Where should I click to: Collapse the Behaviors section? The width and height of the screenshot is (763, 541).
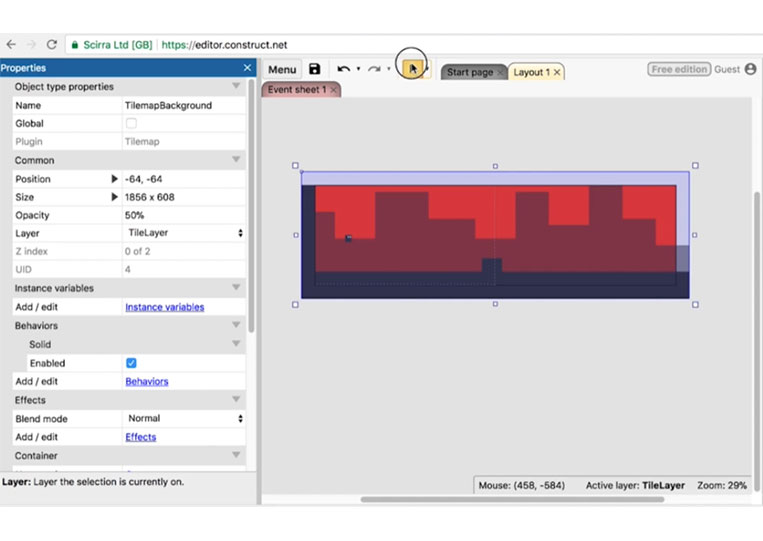(x=236, y=325)
